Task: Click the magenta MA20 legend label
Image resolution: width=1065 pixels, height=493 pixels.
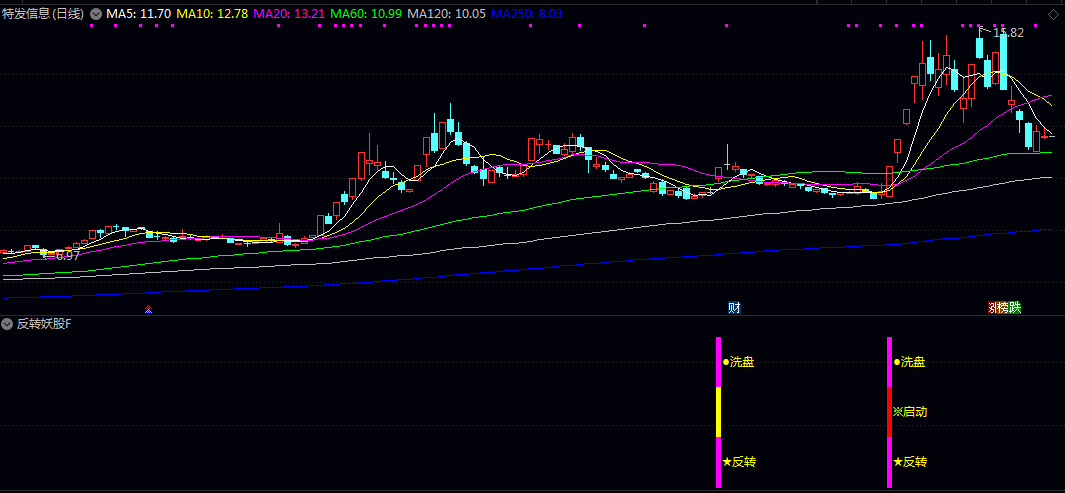Action: pos(290,14)
